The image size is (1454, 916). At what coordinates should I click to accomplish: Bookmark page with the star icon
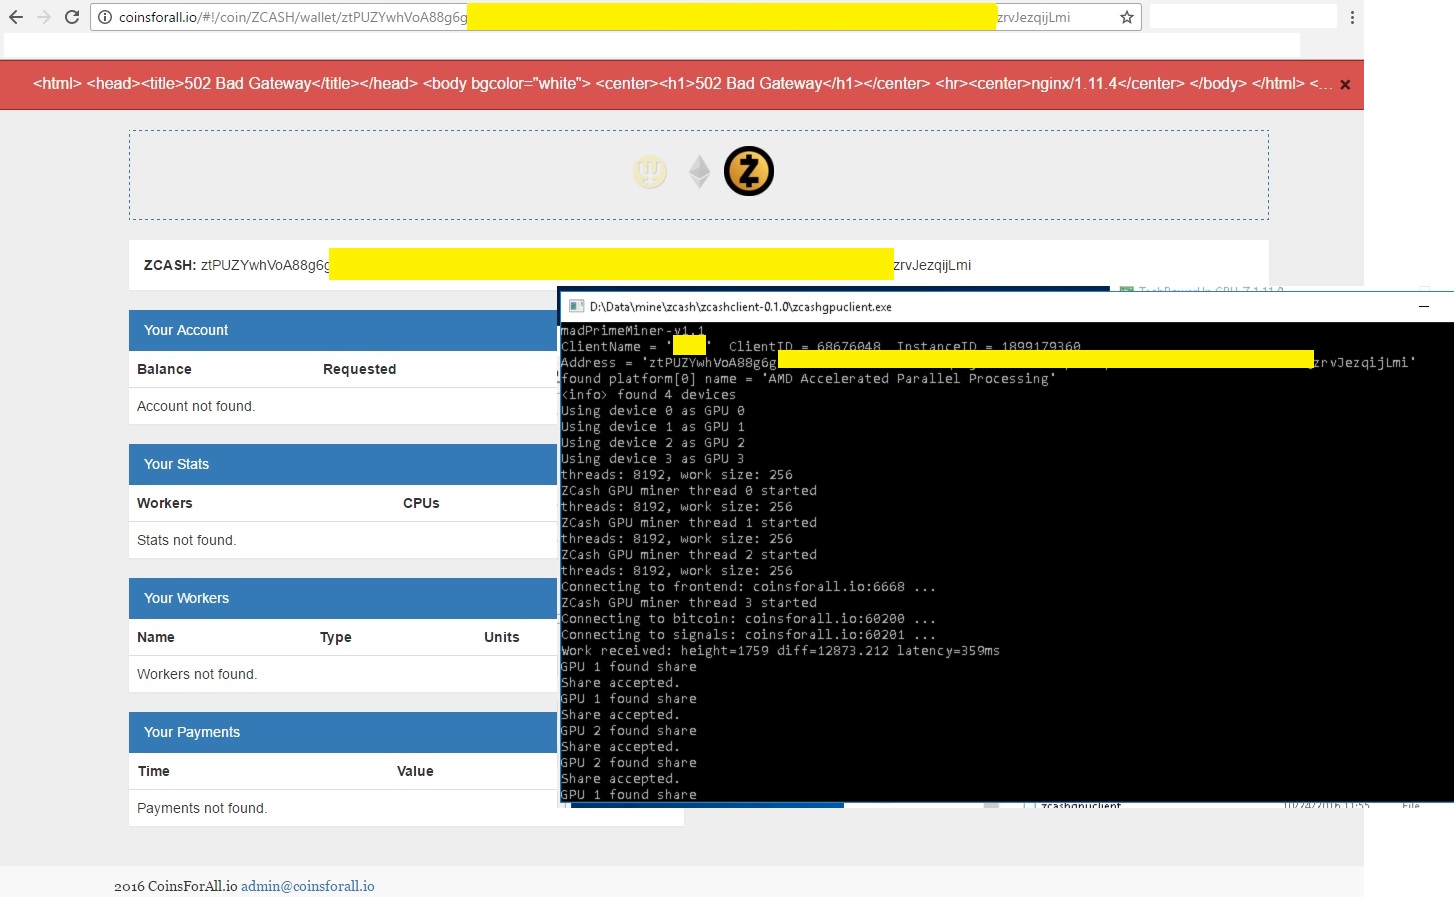point(1127,17)
